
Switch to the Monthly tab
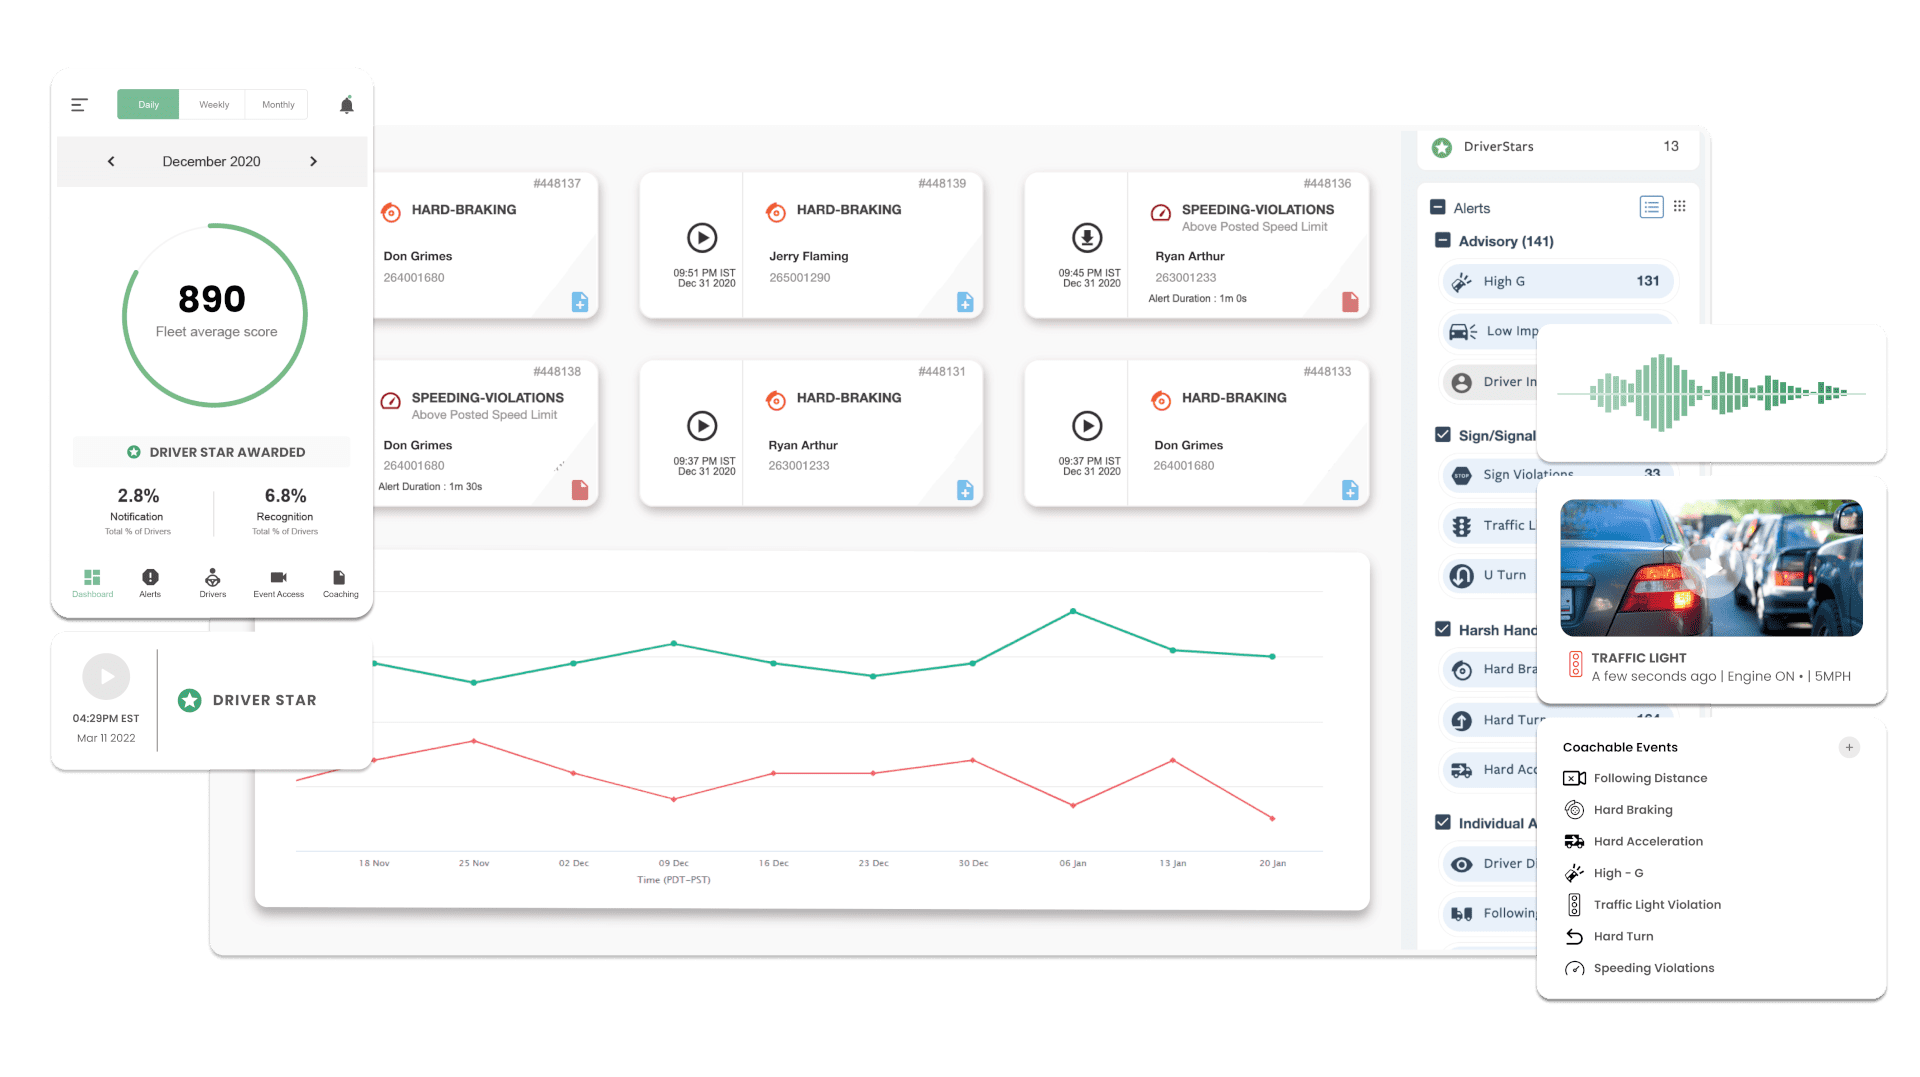277,104
